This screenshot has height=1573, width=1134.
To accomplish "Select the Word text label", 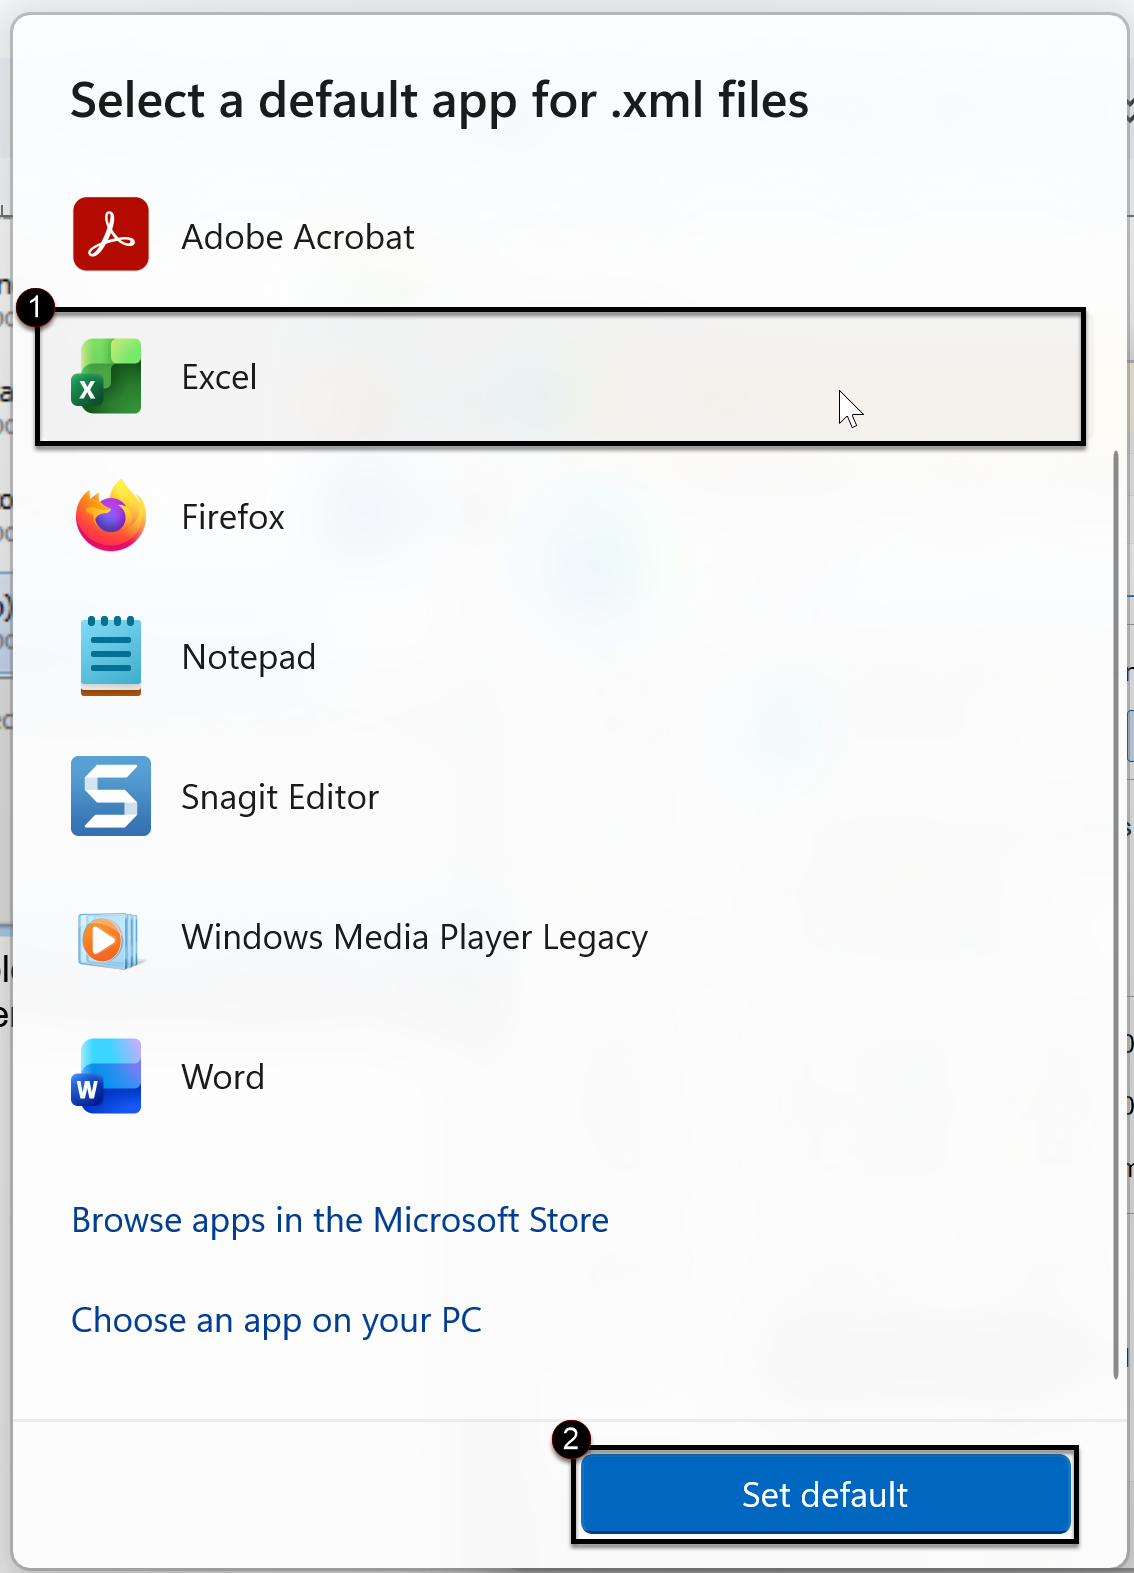I will click(x=223, y=1077).
